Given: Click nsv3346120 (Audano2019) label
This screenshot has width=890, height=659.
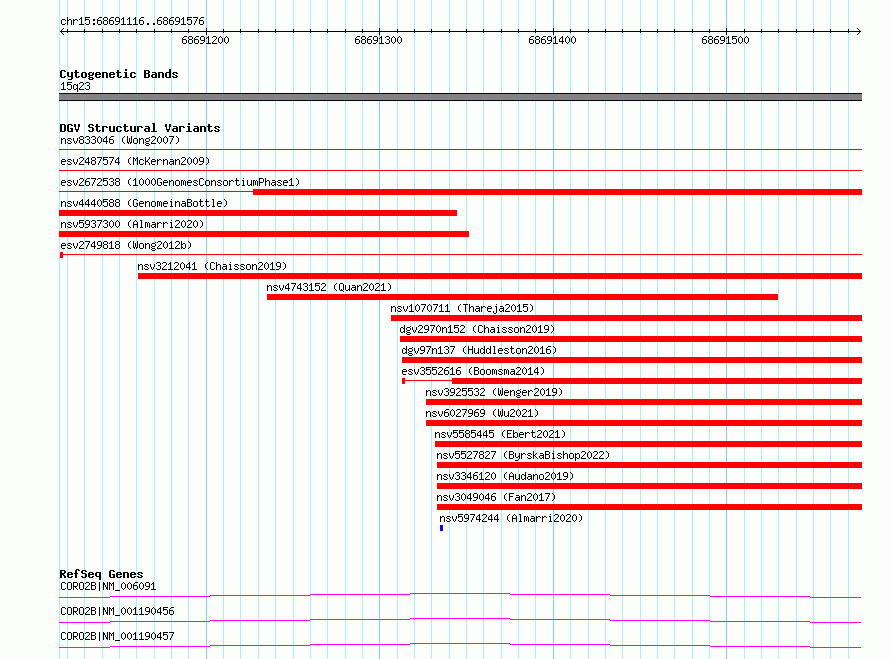Looking at the screenshot, I should point(505,476).
